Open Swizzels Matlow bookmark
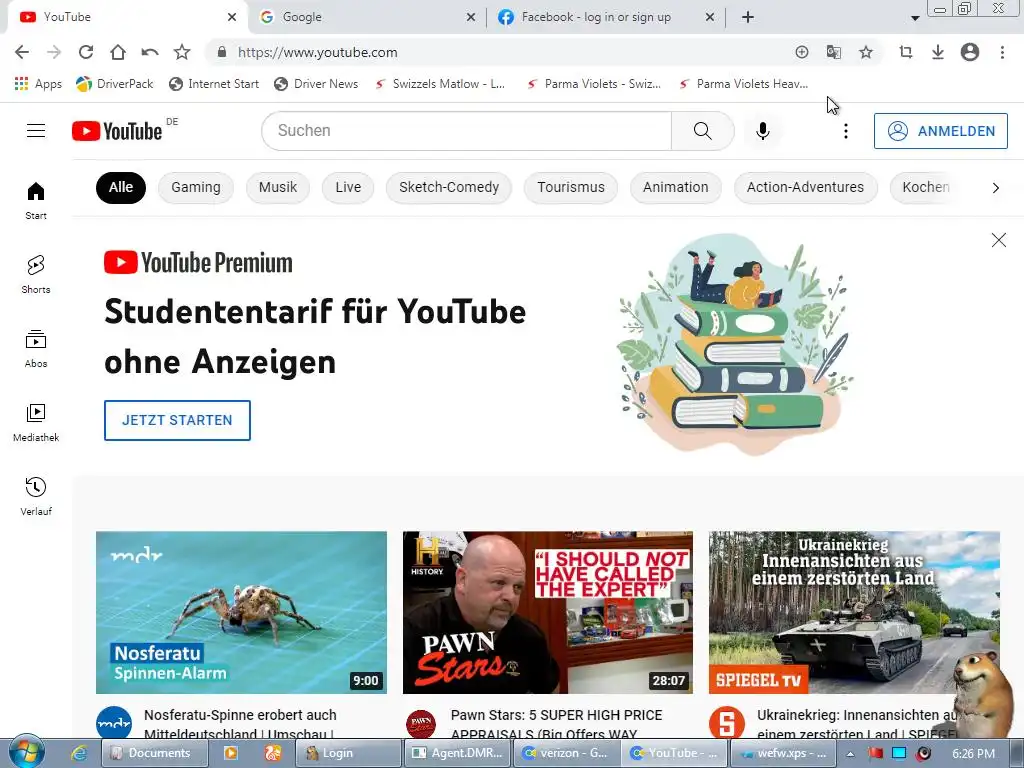This screenshot has width=1024, height=768. [x=440, y=84]
